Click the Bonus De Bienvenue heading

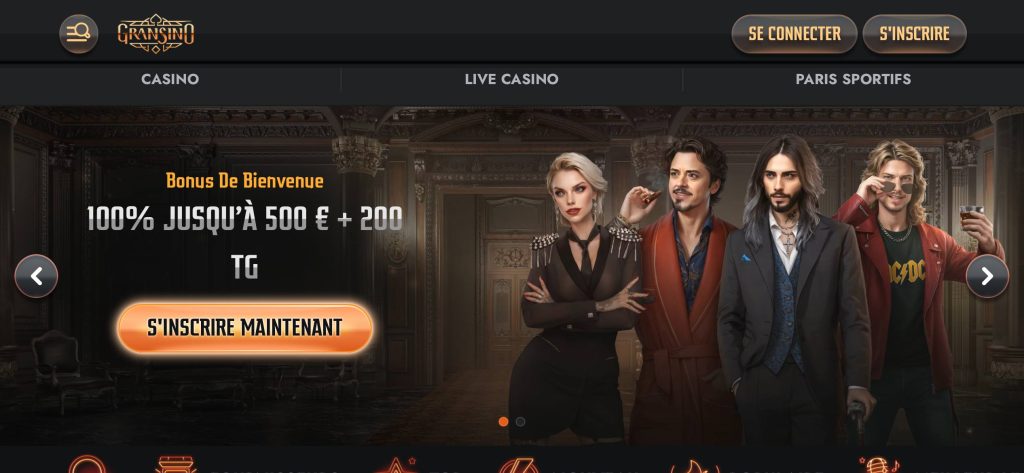[x=245, y=180]
